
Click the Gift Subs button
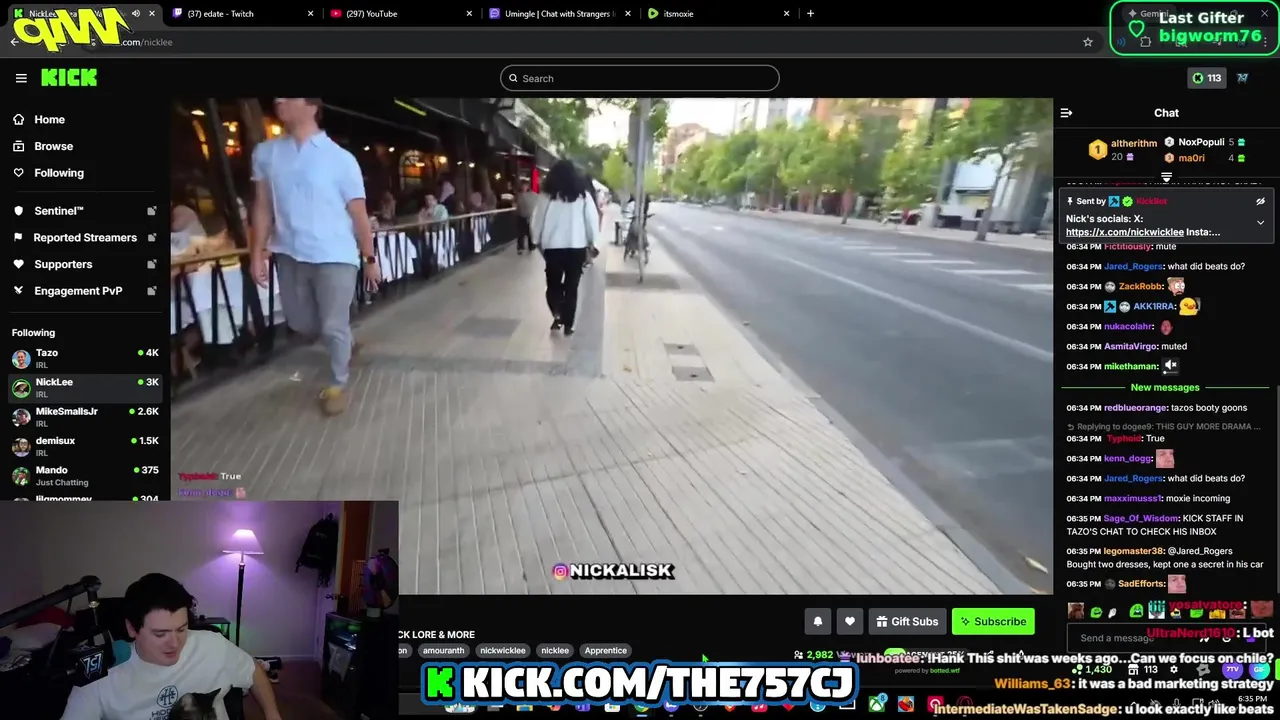(x=907, y=621)
